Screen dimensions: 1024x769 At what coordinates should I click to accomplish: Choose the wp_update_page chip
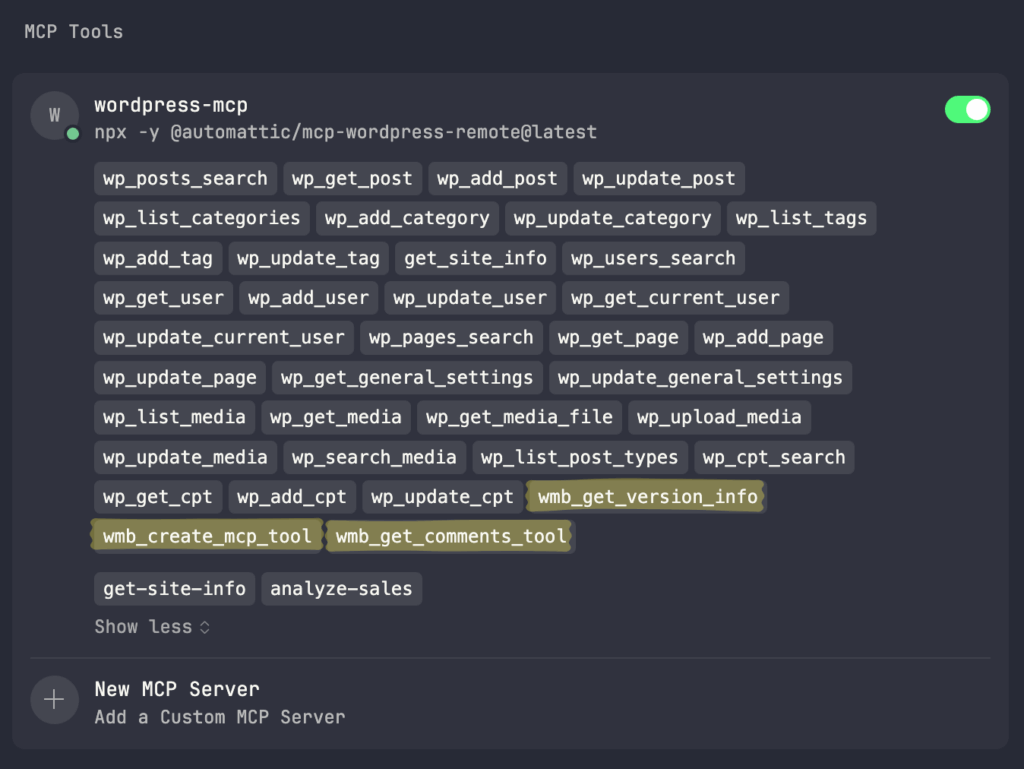pyautogui.click(x=180, y=377)
